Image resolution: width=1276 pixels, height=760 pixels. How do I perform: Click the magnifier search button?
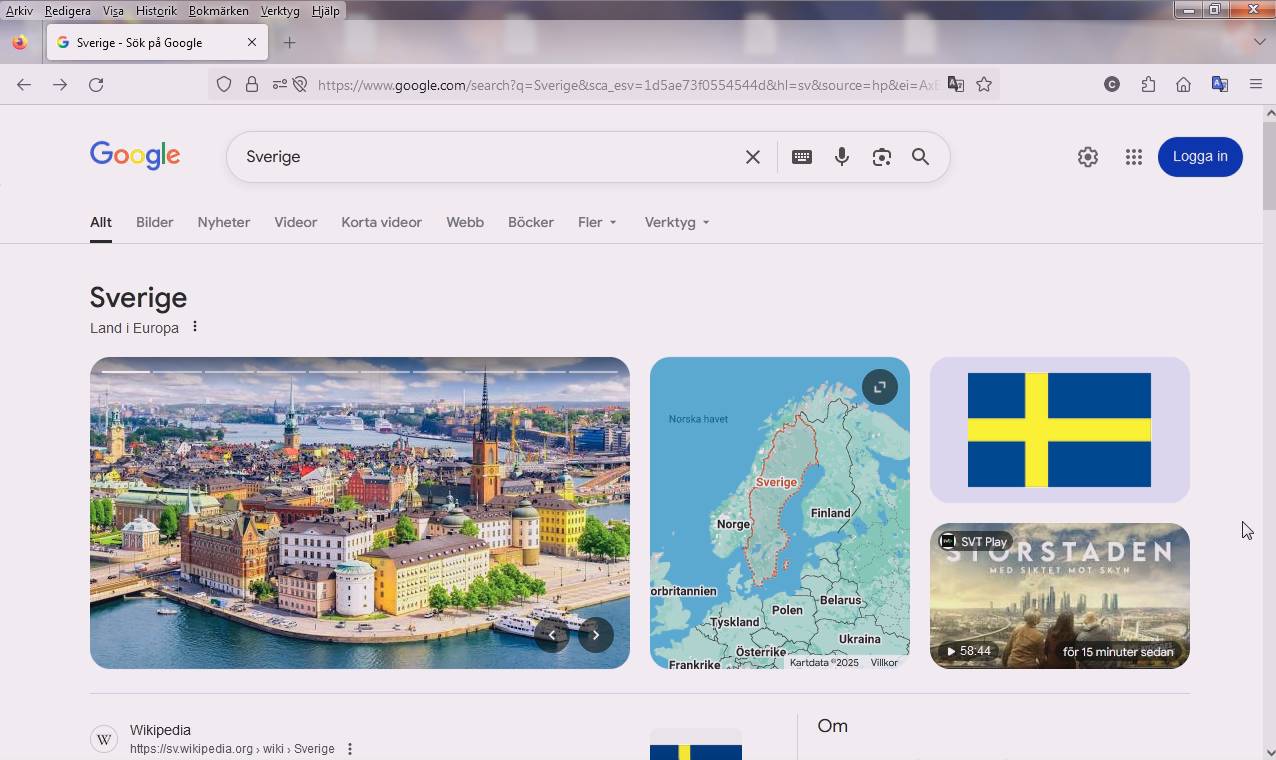920,157
